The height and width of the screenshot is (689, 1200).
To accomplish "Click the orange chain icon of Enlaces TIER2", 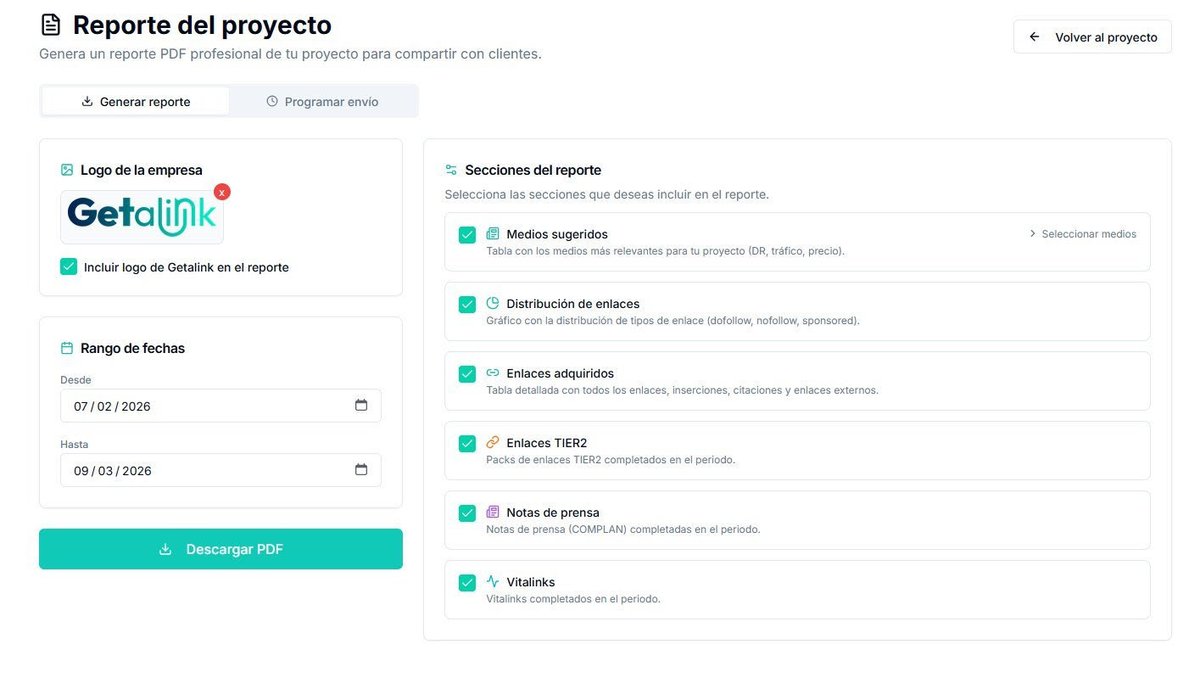I will (492, 442).
